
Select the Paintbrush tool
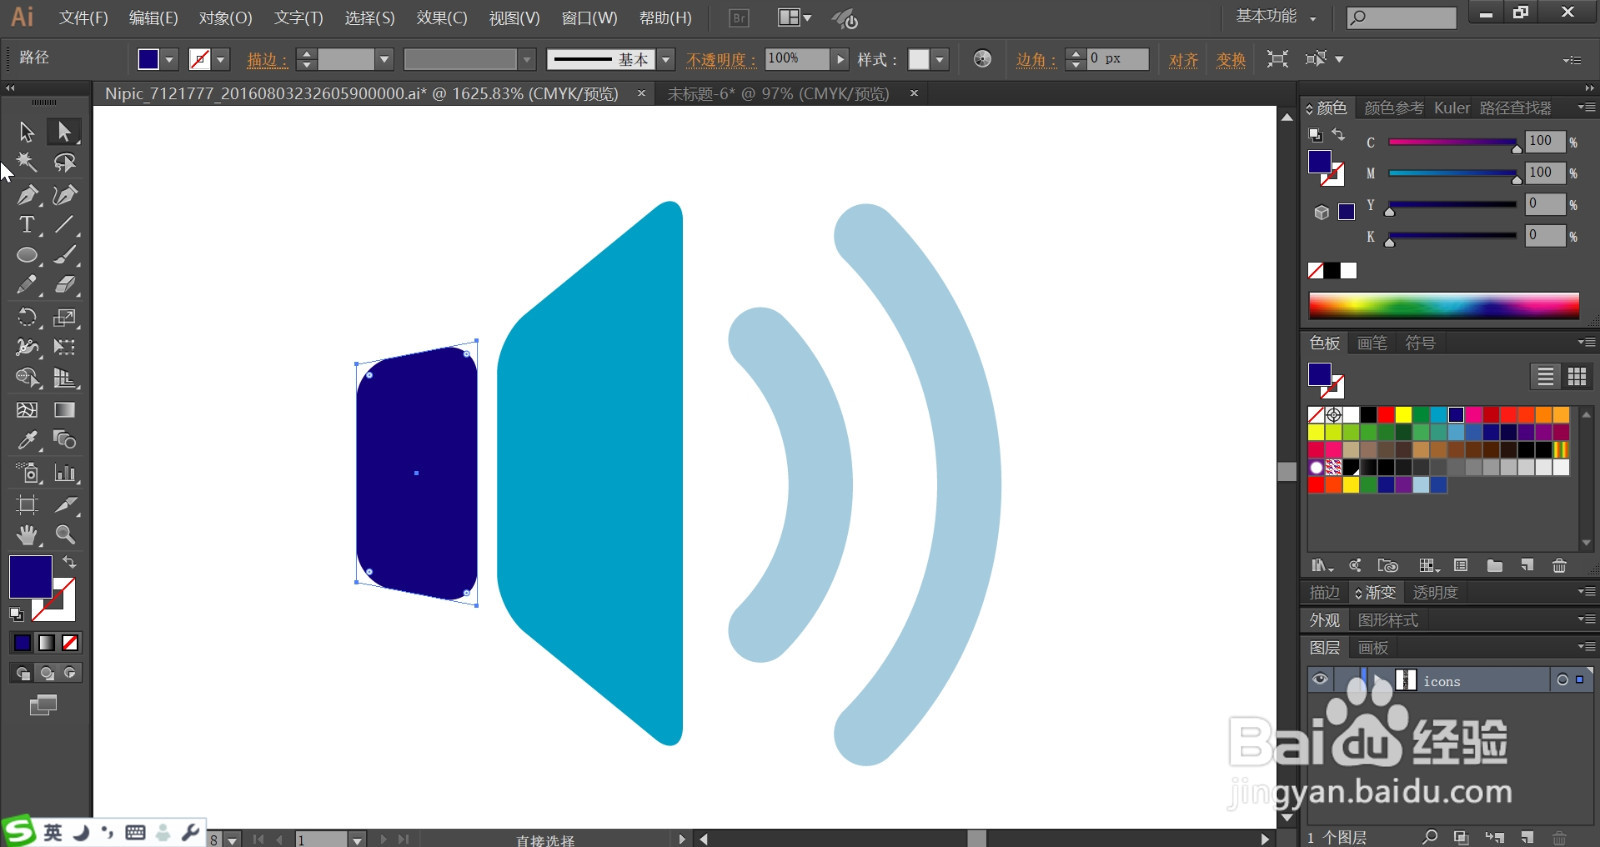[64, 255]
